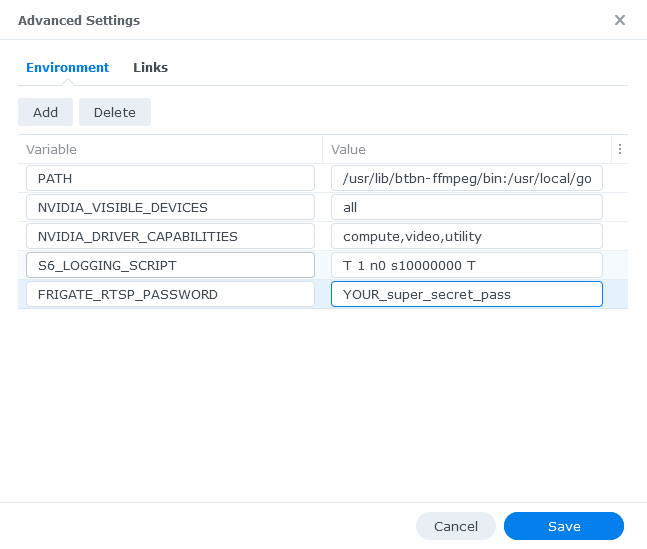The height and width of the screenshot is (549, 647).
Task: Click the Variable column header
Action: (170, 149)
